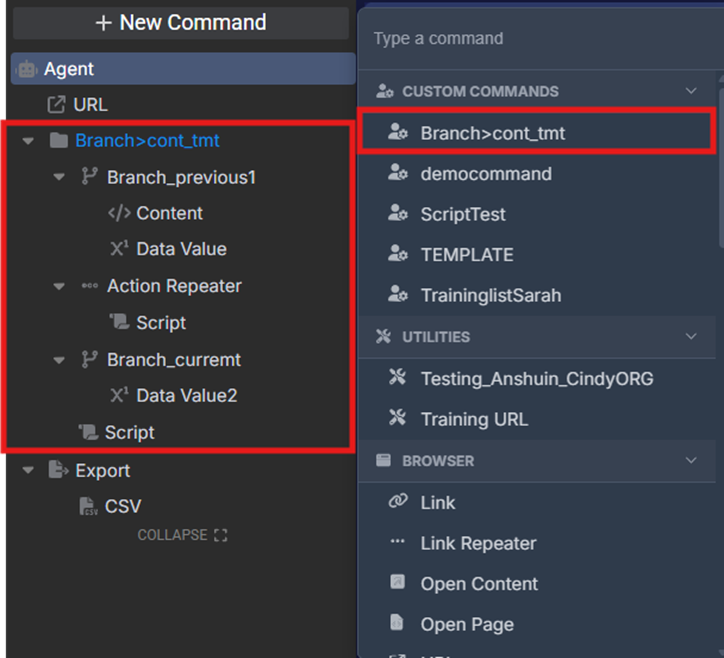Click the Agent robot icon
The width and height of the screenshot is (724, 658).
[26, 69]
